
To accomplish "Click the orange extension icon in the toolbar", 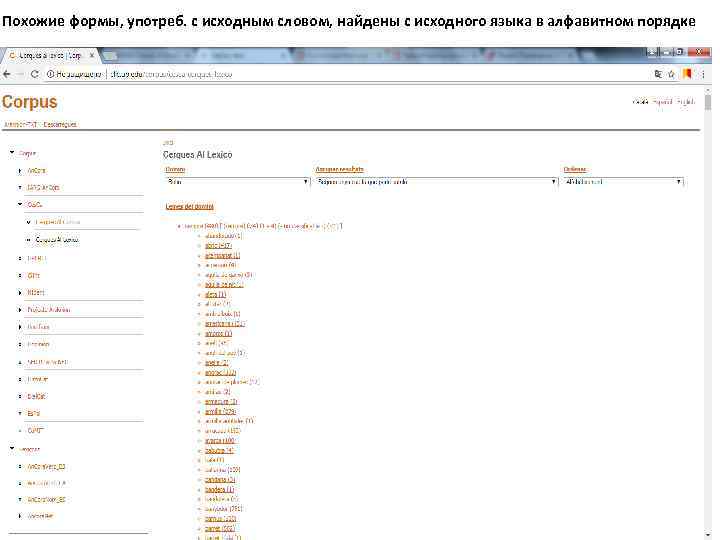I will point(687,74).
